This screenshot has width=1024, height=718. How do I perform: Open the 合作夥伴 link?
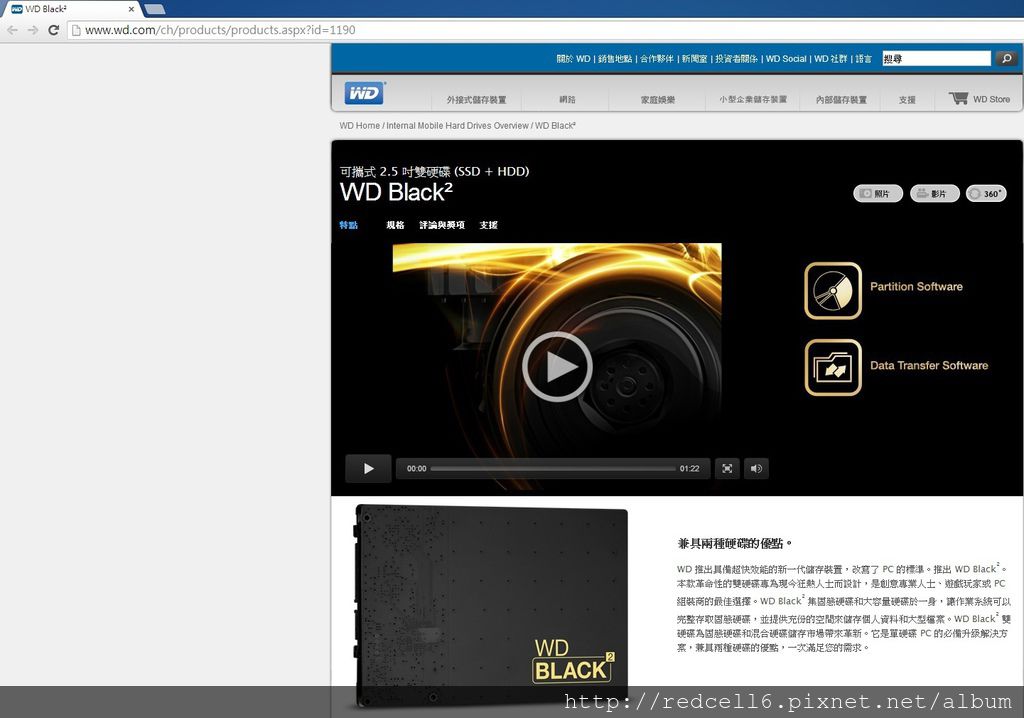(656, 59)
